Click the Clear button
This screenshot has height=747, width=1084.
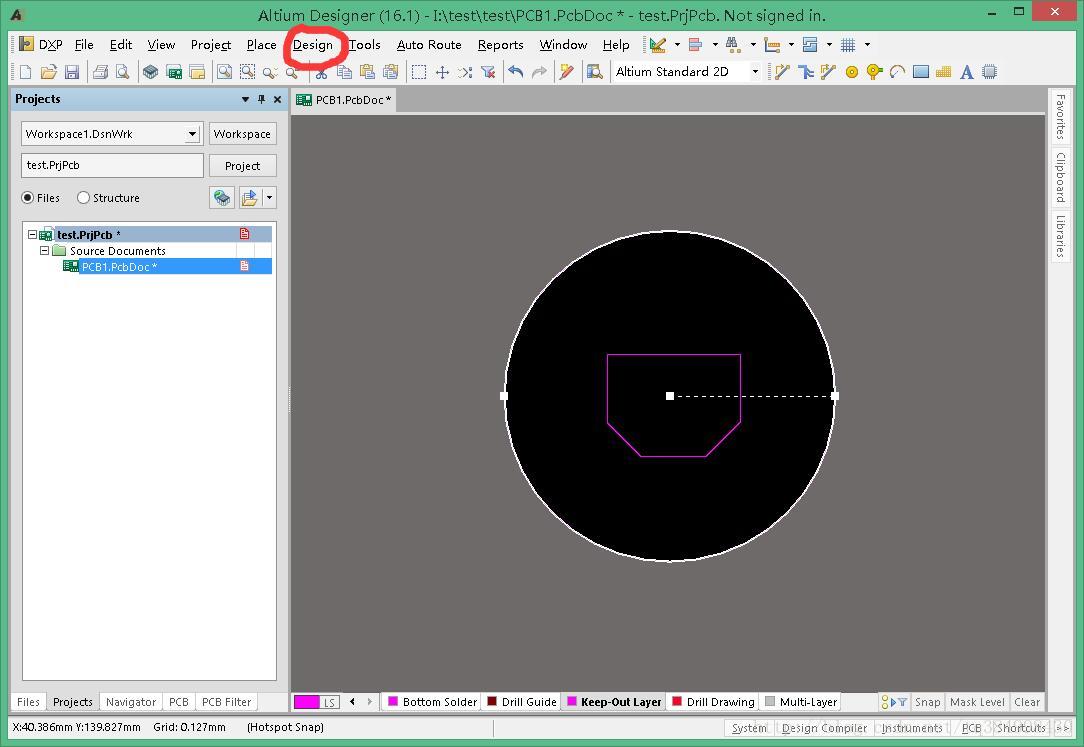[1027, 702]
